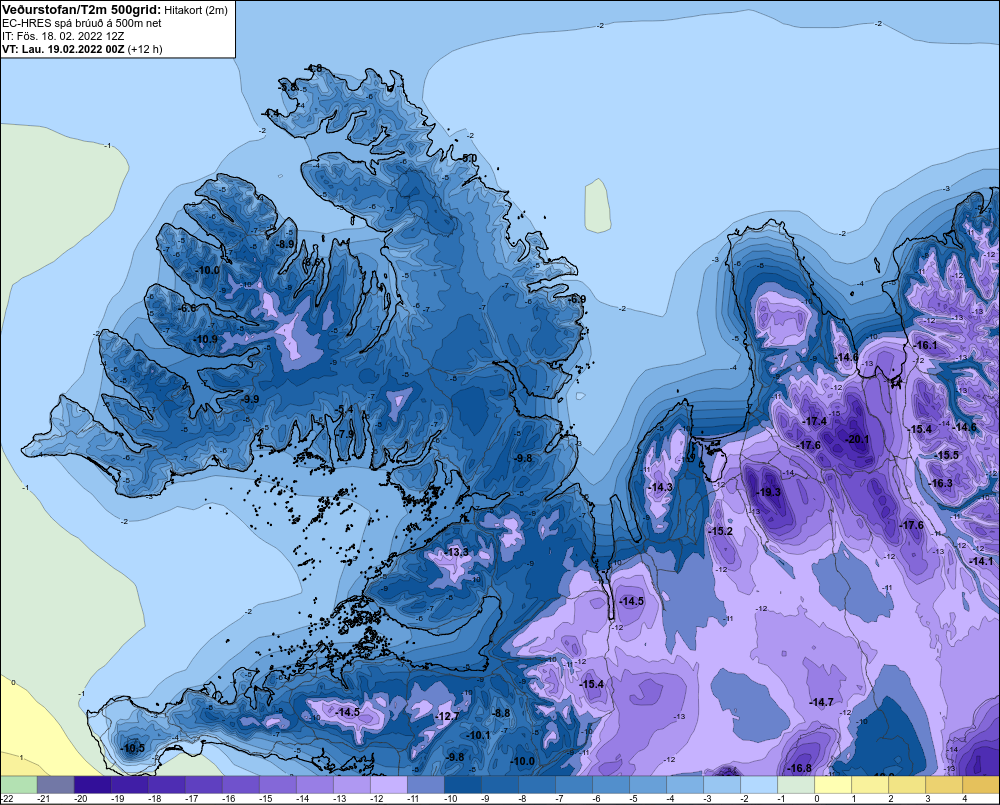This screenshot has height=805, width=1000.
Task: Click legend swatch above the -20 label
Action: coord(92,785)
